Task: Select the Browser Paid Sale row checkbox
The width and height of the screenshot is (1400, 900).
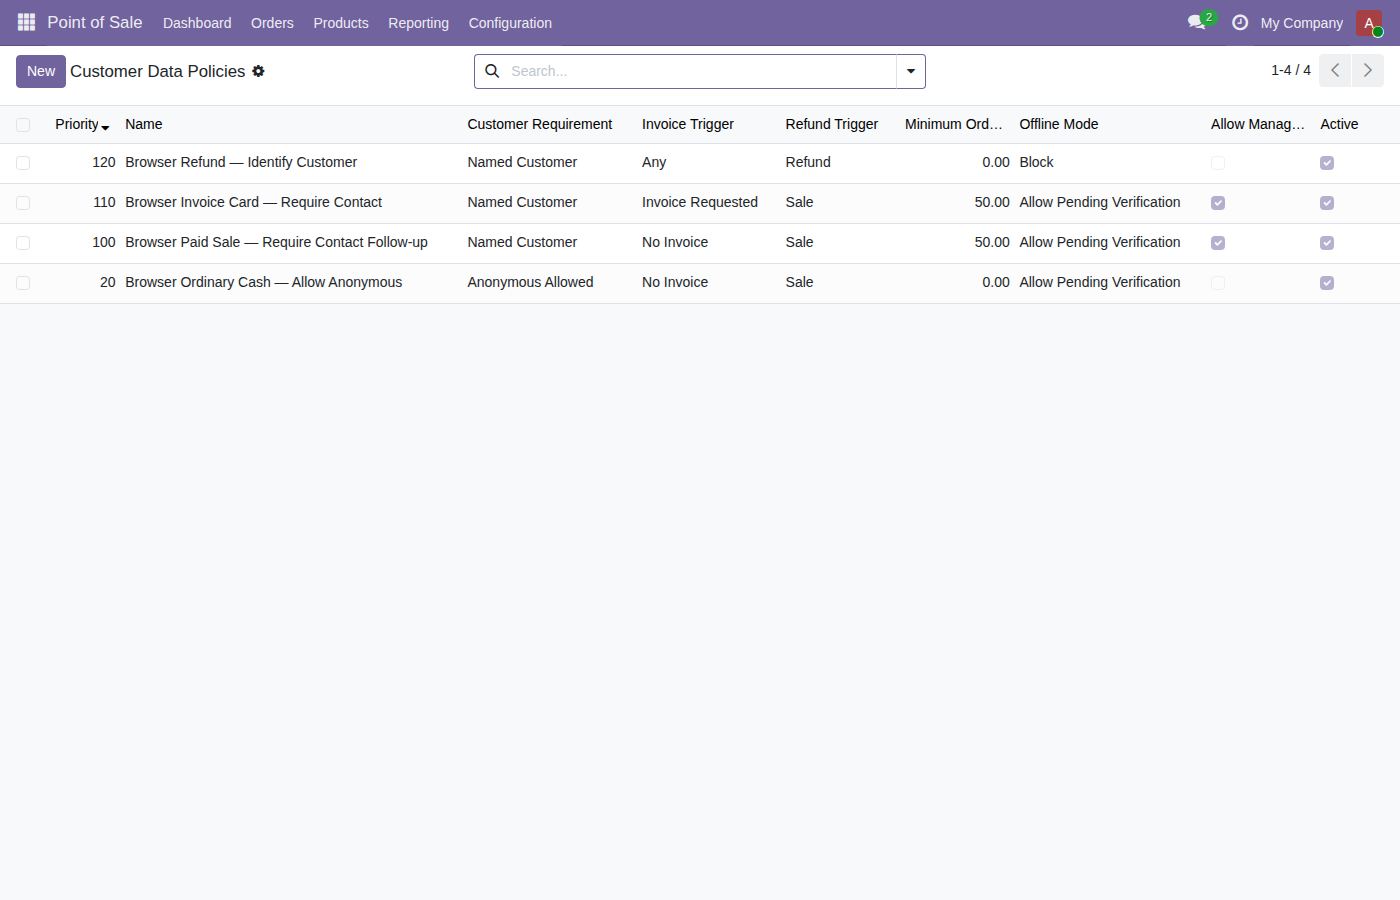Action: [23, 243]
